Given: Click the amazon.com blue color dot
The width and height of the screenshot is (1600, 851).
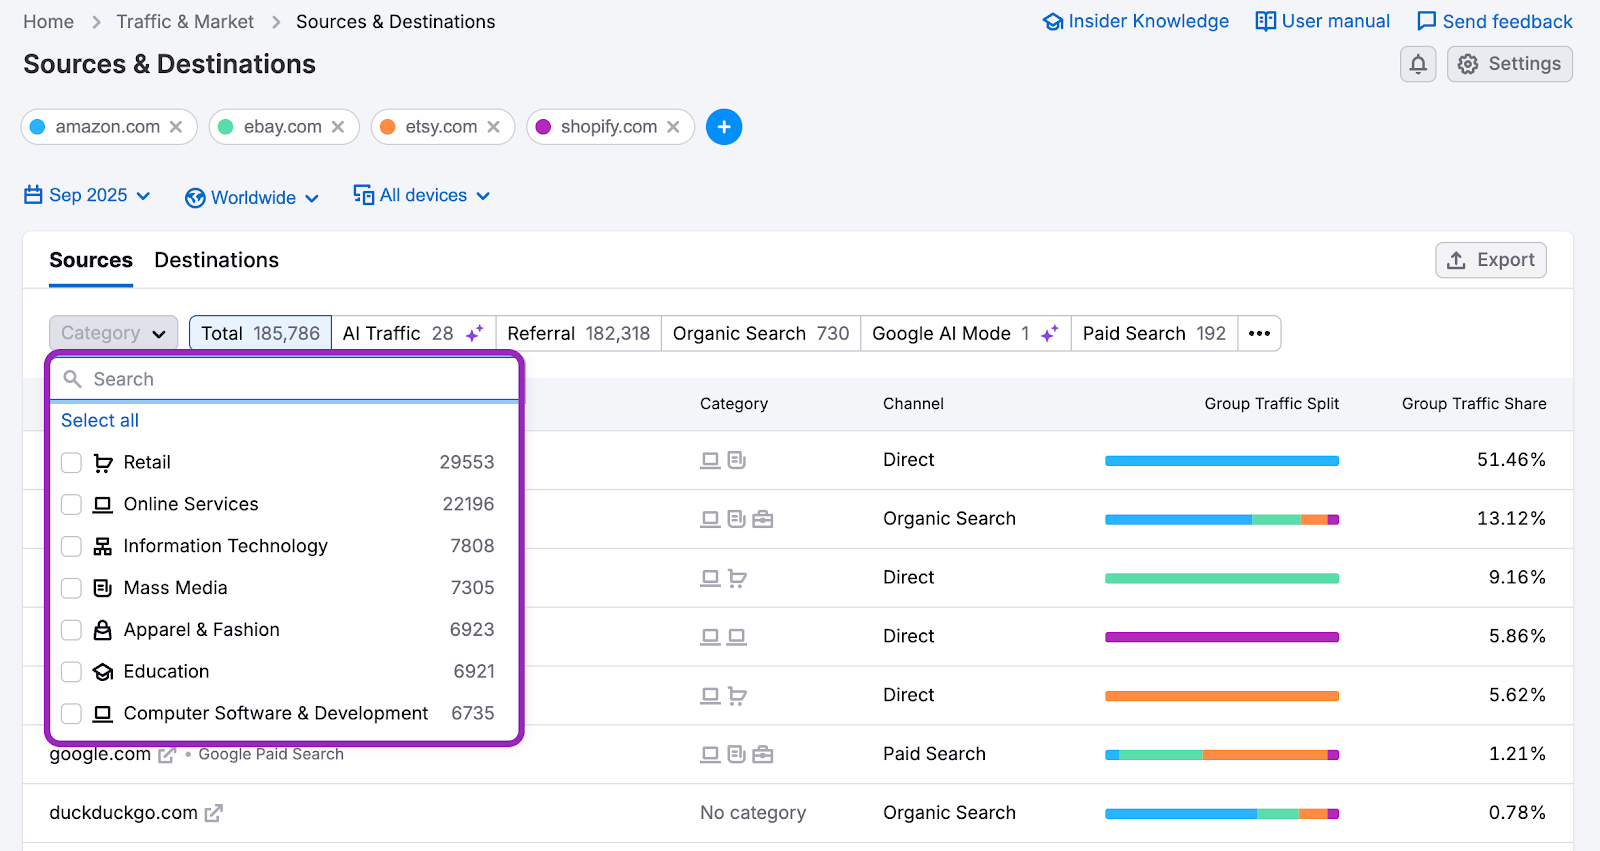Looking at the screenshot, I should pyautogui.click(x=38, y=127).
